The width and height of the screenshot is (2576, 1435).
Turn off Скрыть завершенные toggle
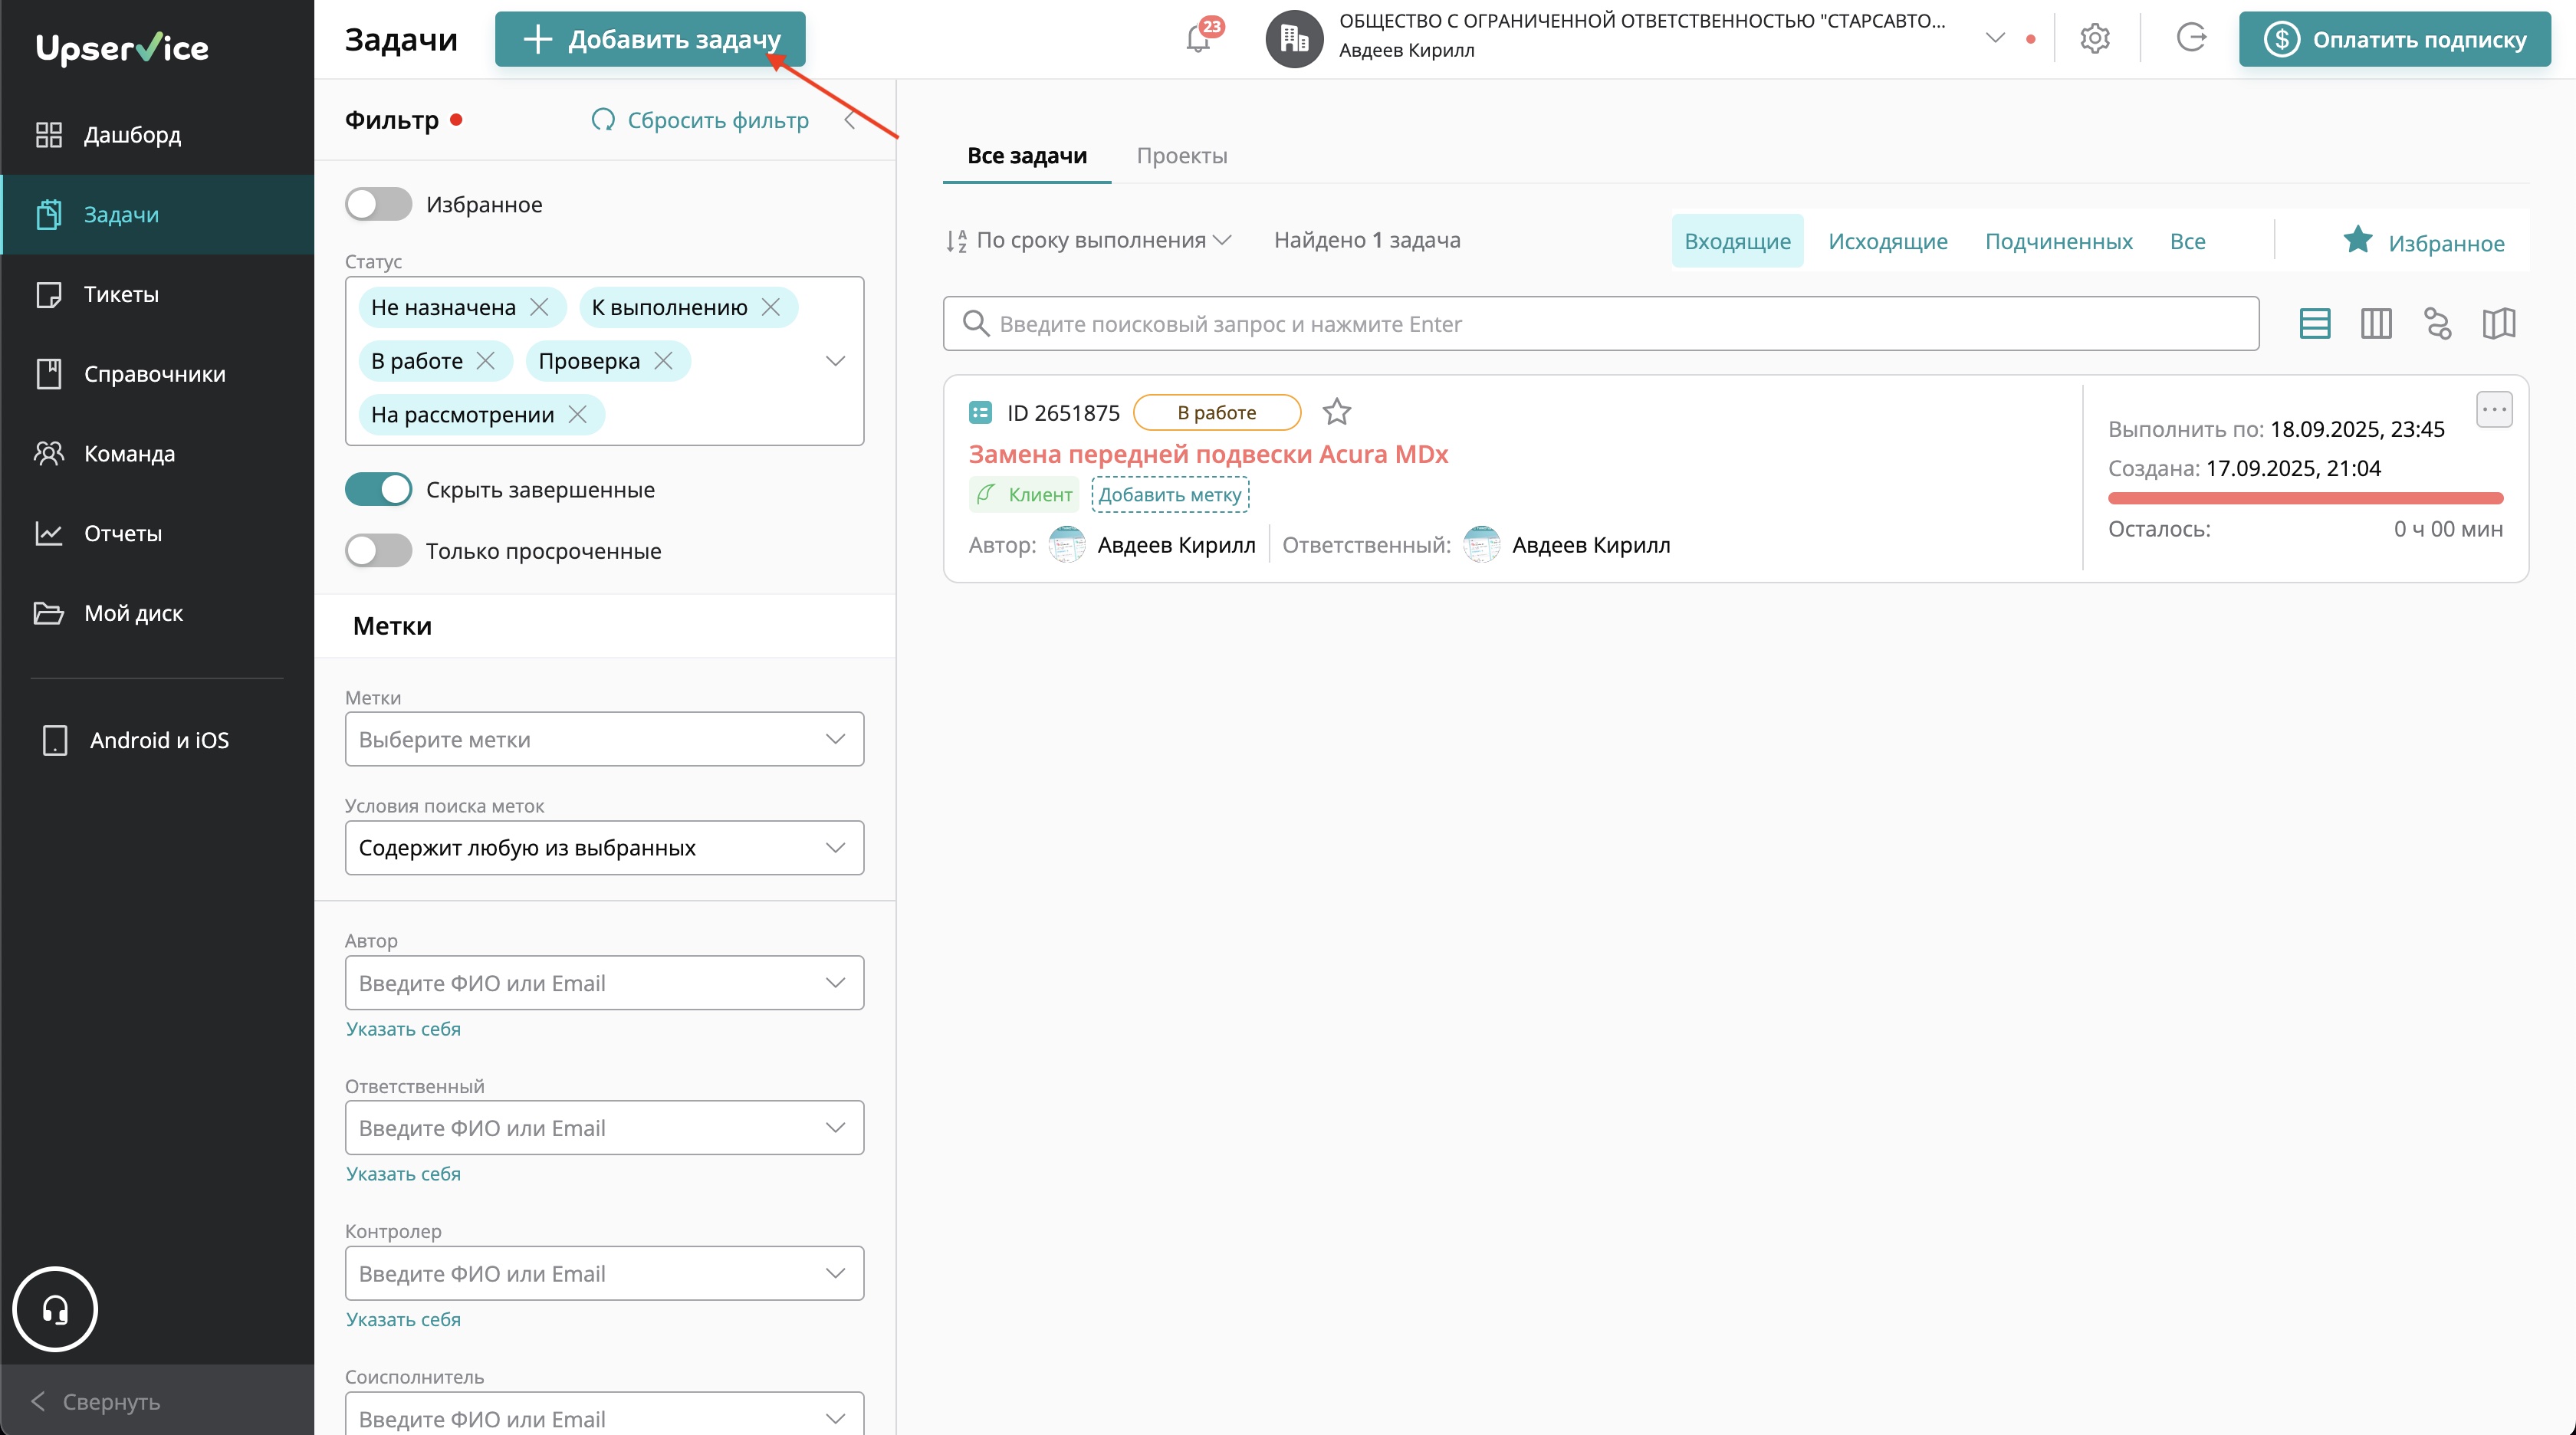coord(378,489)
